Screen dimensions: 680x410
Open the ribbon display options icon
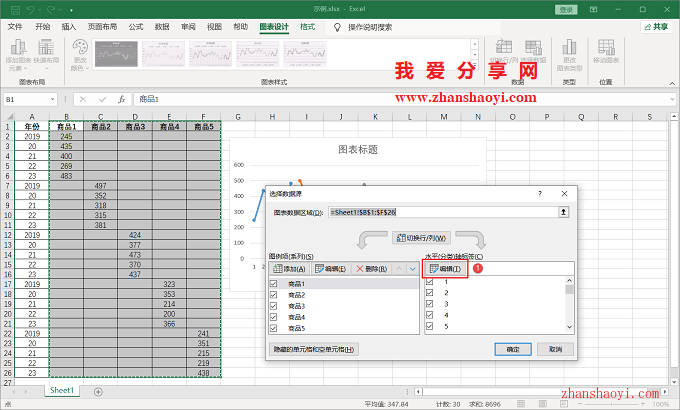click(593, 9)
